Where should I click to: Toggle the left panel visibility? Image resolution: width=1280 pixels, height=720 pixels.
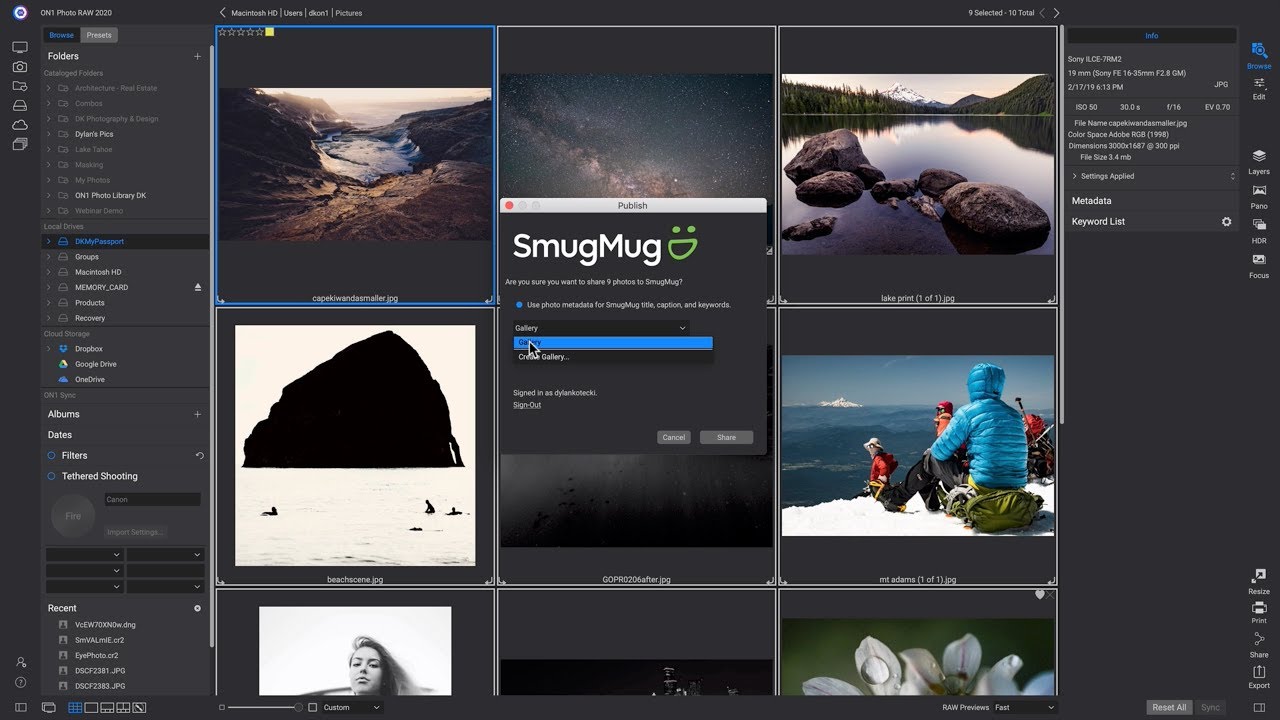pyautogui.click(x=20, y=708)
